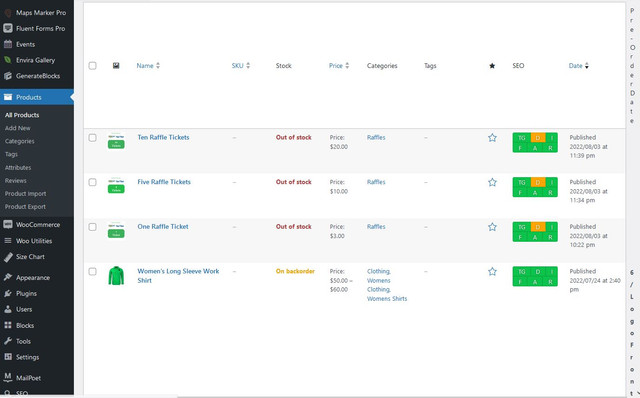640x398 pixels.
Task: Check the Women's Long Sleeve Work Shirt checkbox
Action: coord(93,271)
